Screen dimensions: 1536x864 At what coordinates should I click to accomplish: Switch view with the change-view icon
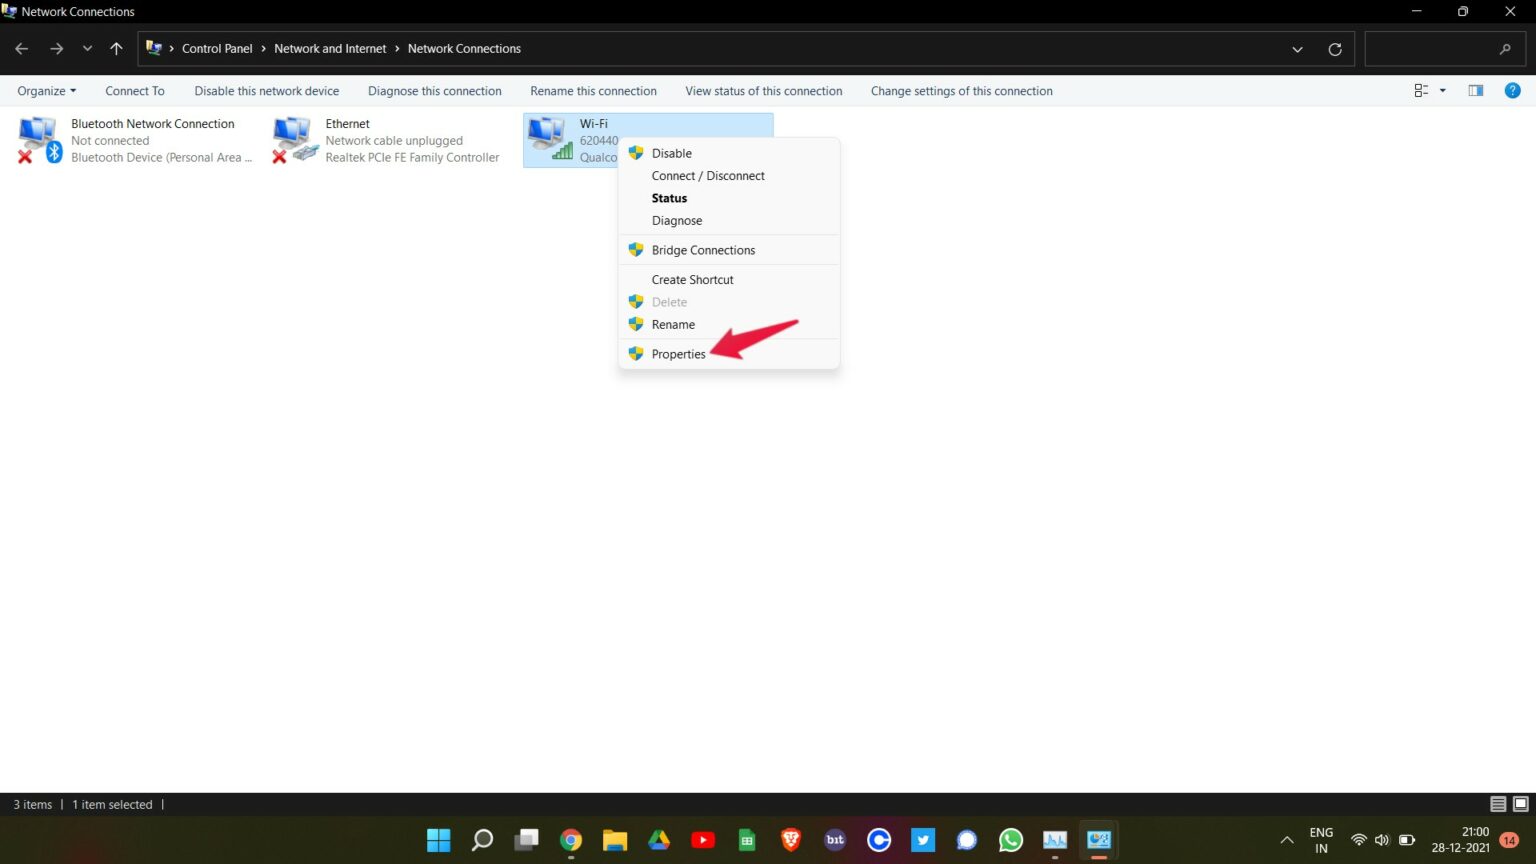[x=1420, y=90]
